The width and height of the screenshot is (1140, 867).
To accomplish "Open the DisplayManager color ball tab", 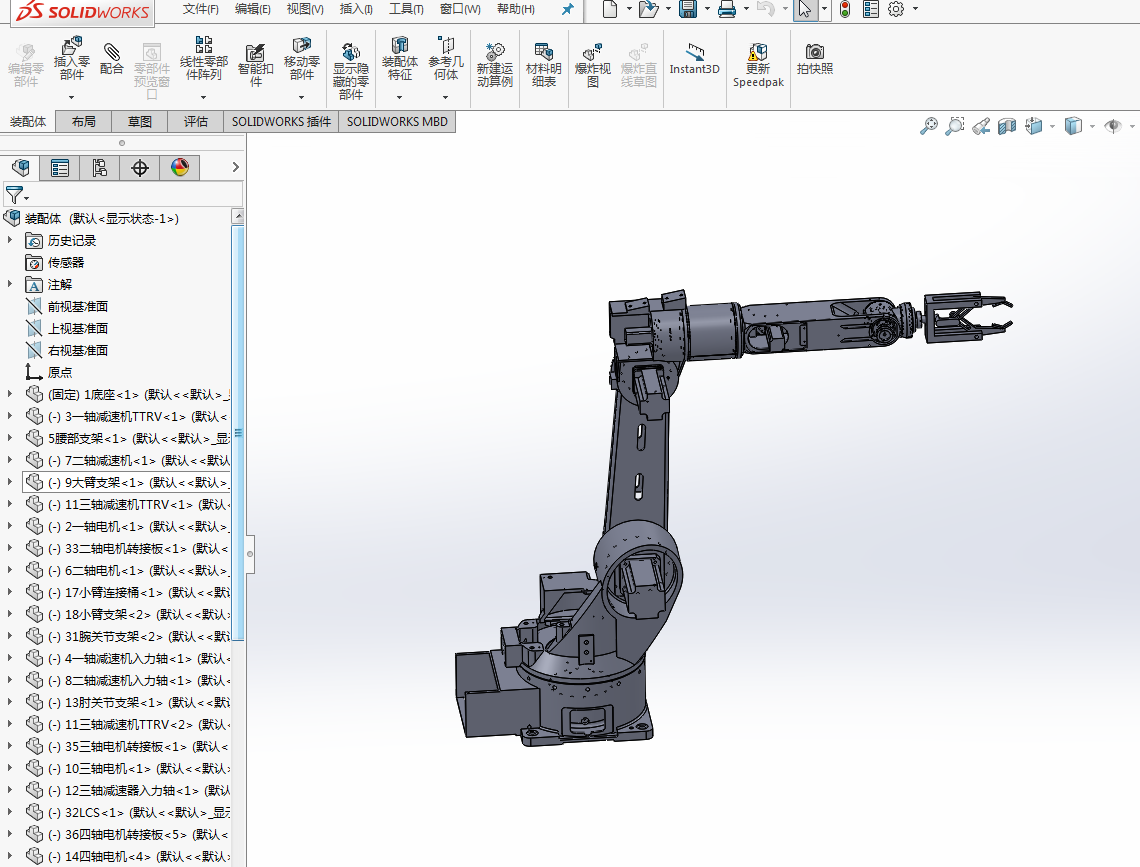I will [x=180, y=168].
